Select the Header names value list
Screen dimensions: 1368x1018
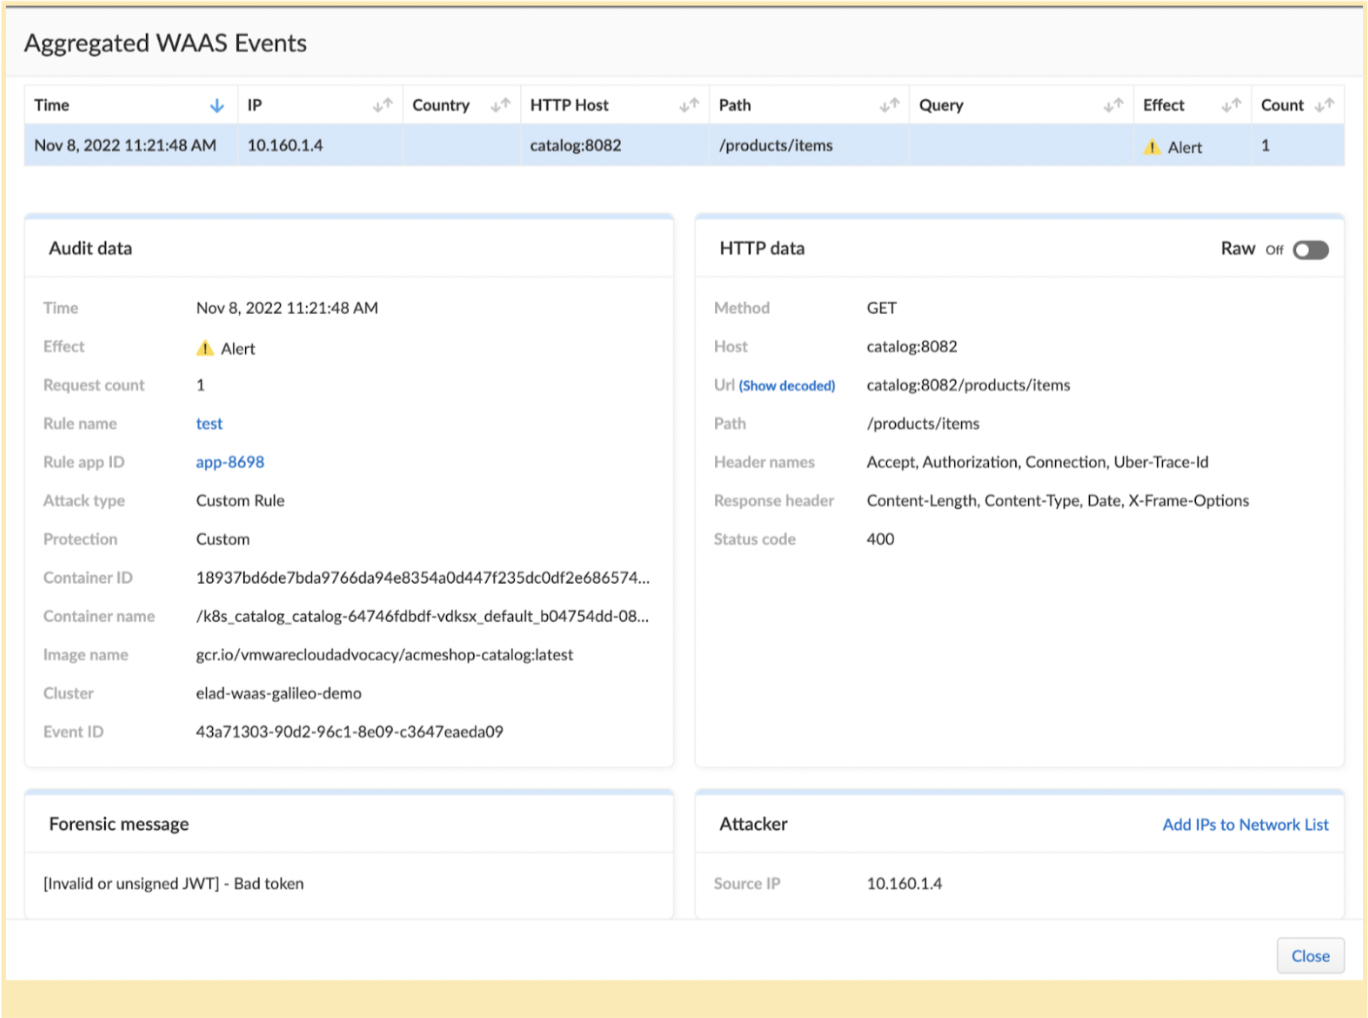coord(1038,462)
